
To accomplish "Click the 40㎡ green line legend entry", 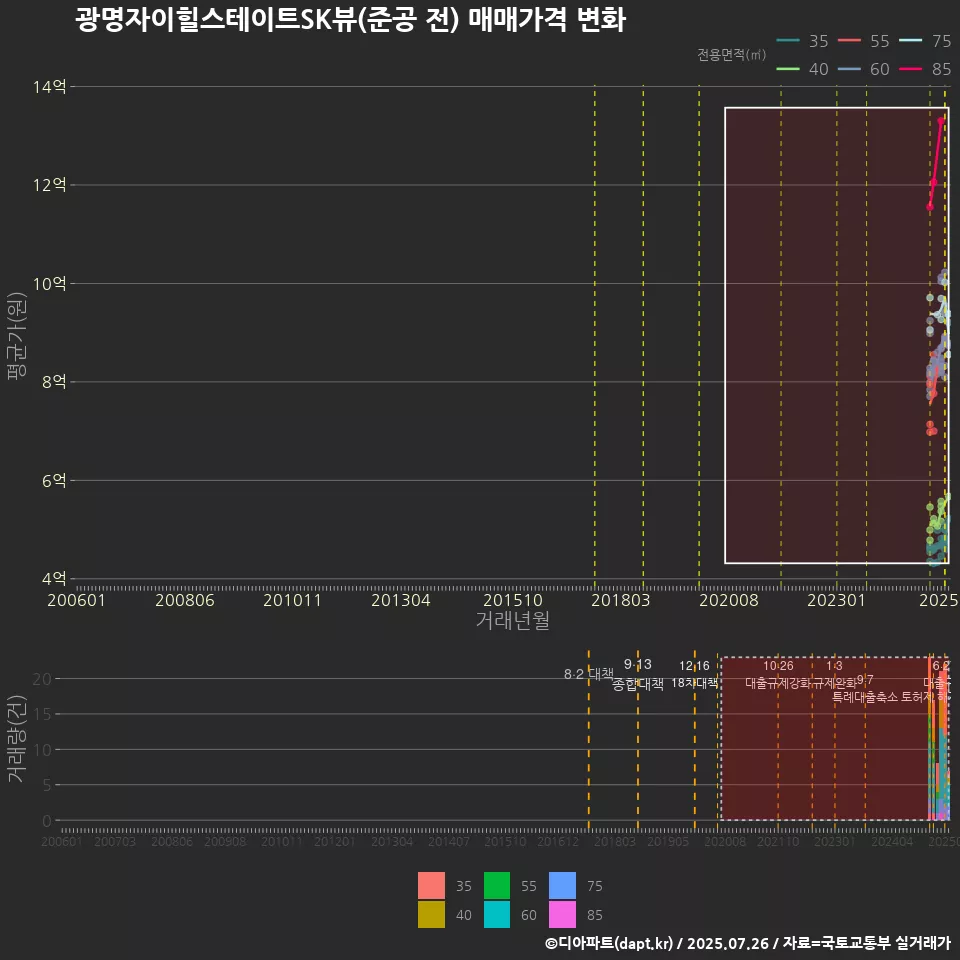I will 802,69.
